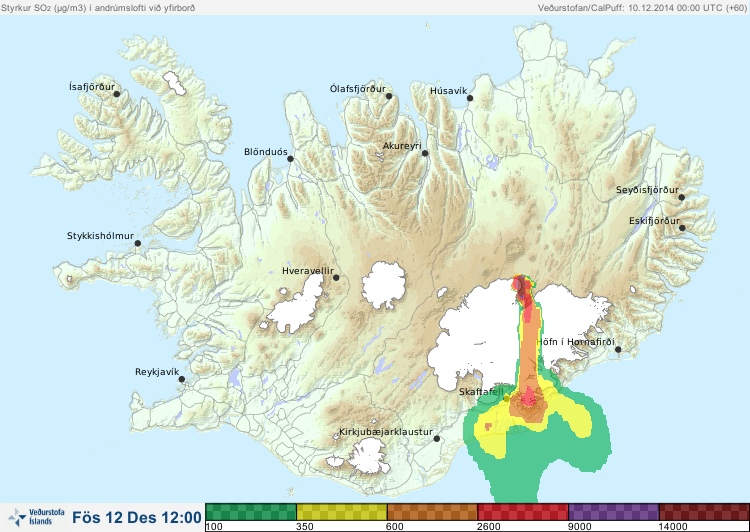Click the Akureyri label text
750x532 pixels.
point(402,146)
